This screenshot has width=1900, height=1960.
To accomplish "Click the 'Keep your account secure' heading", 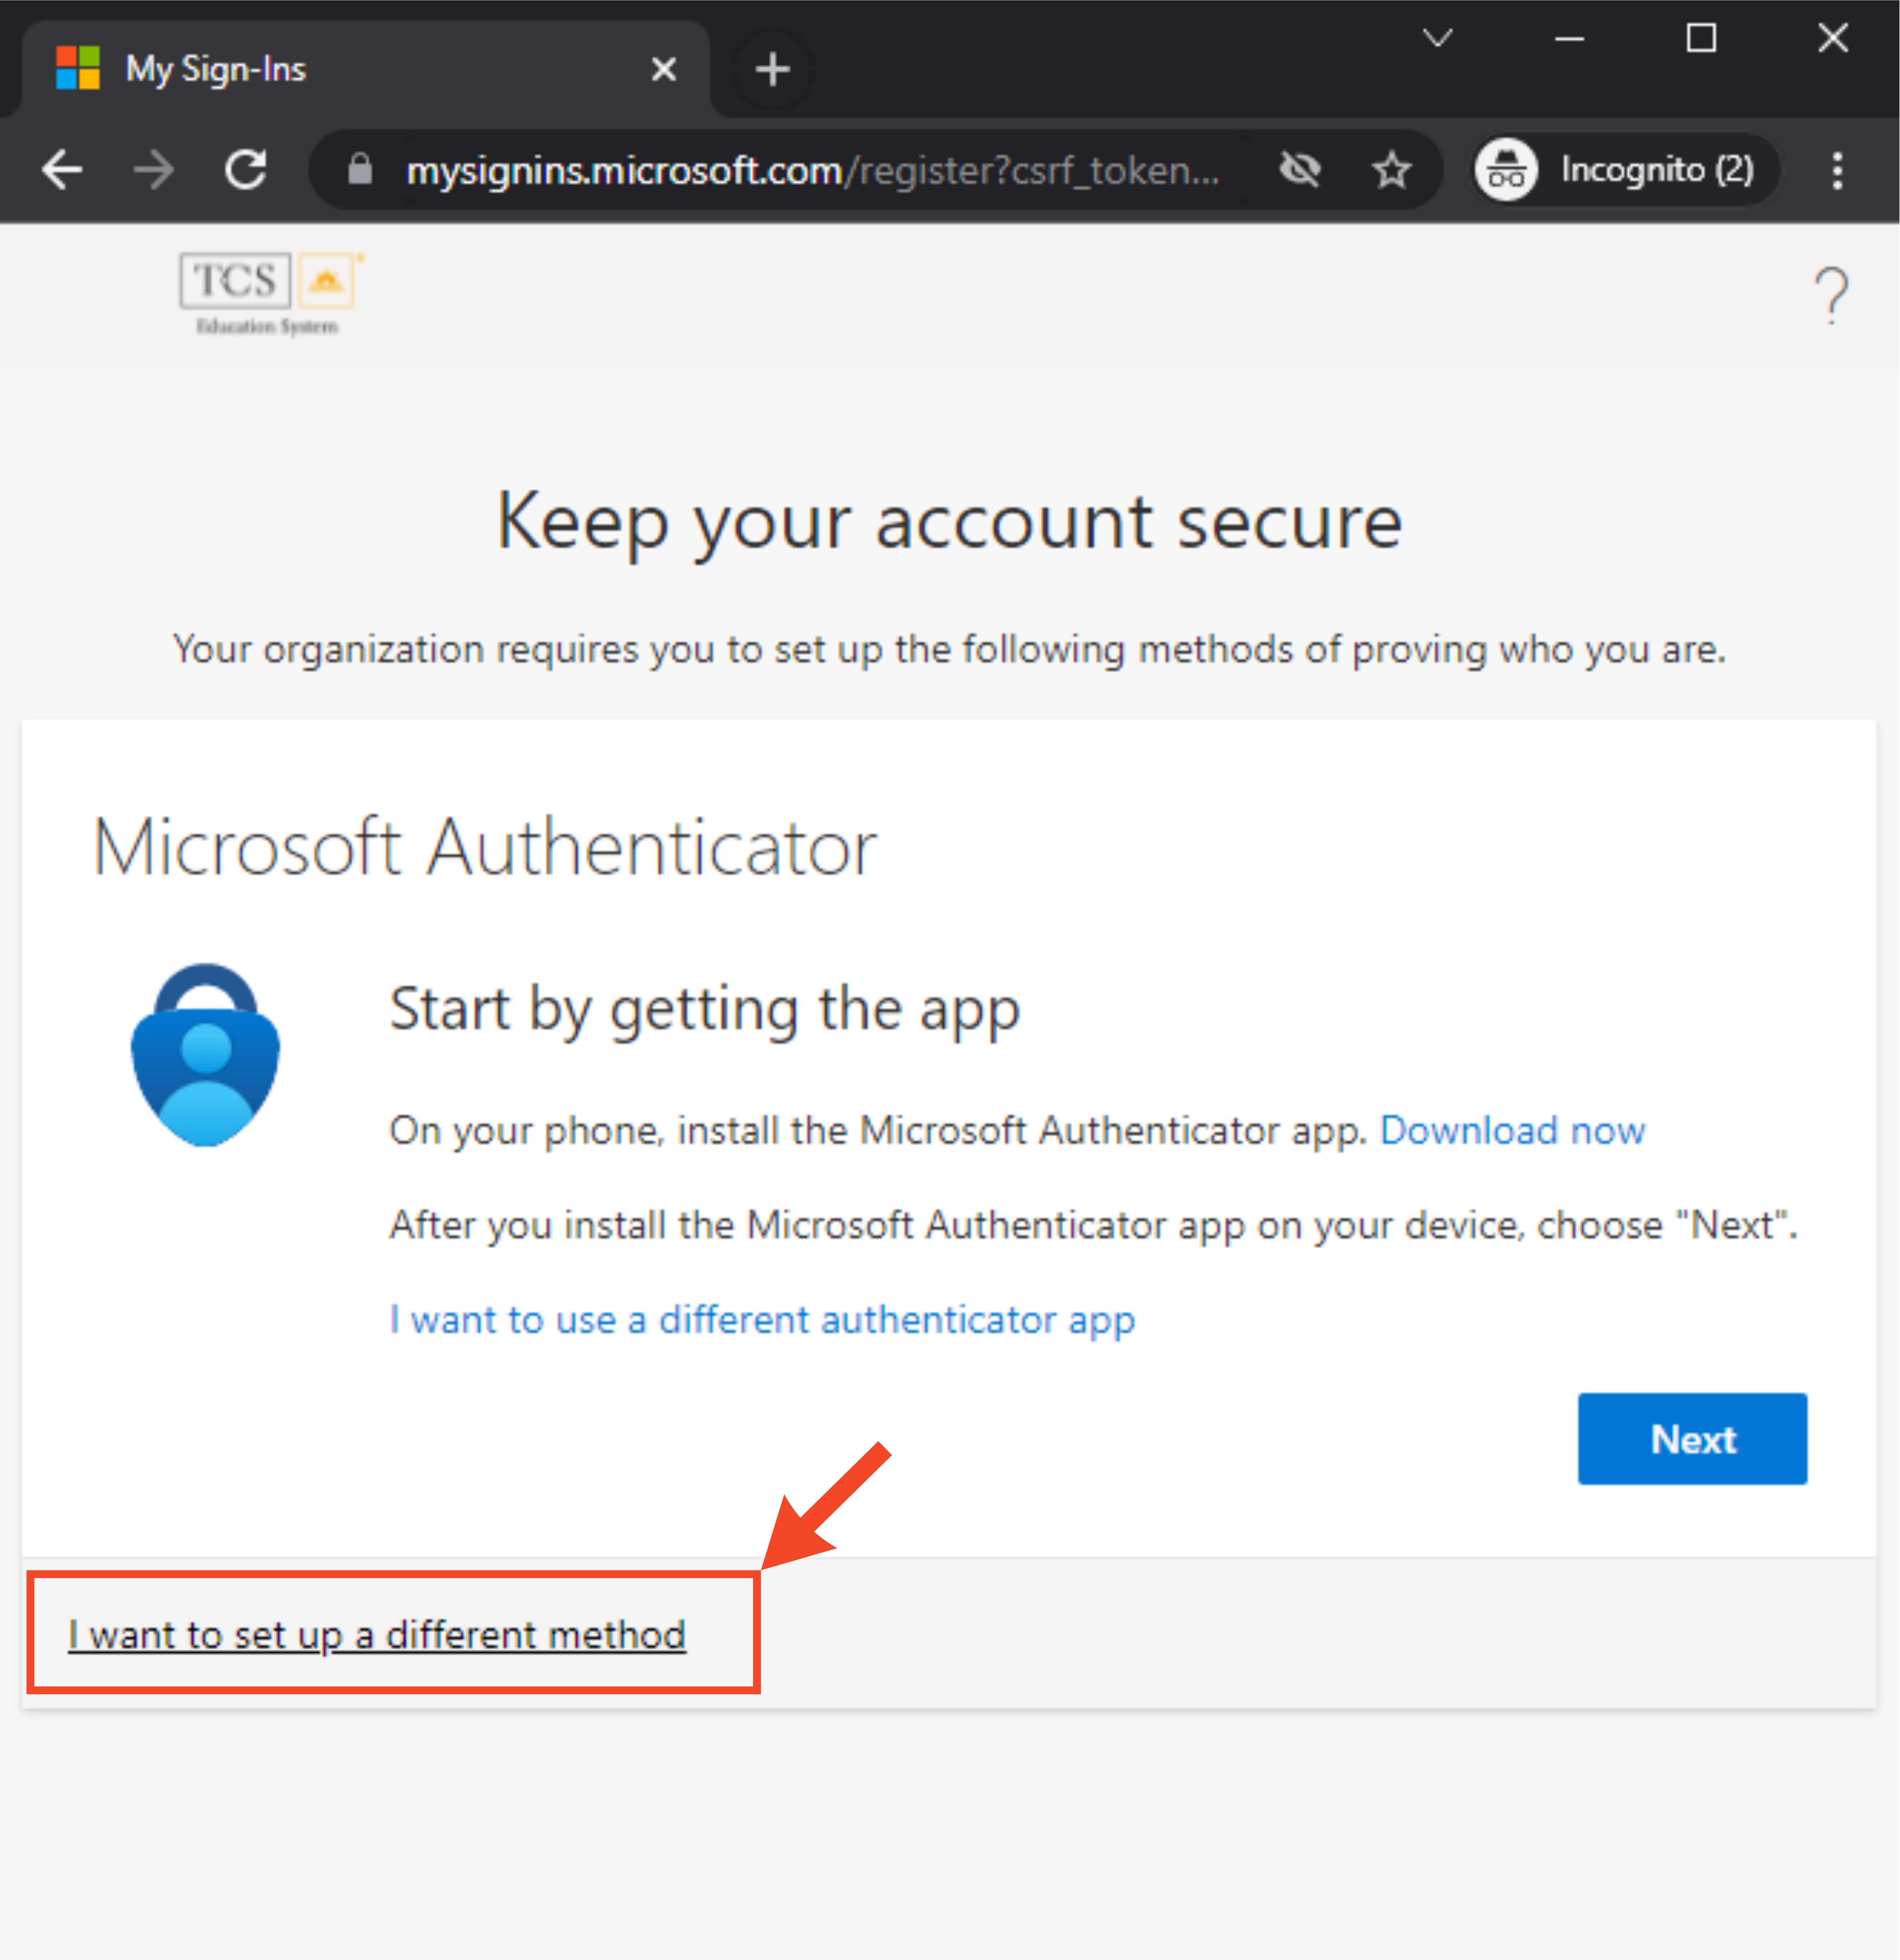I will 950,523.
